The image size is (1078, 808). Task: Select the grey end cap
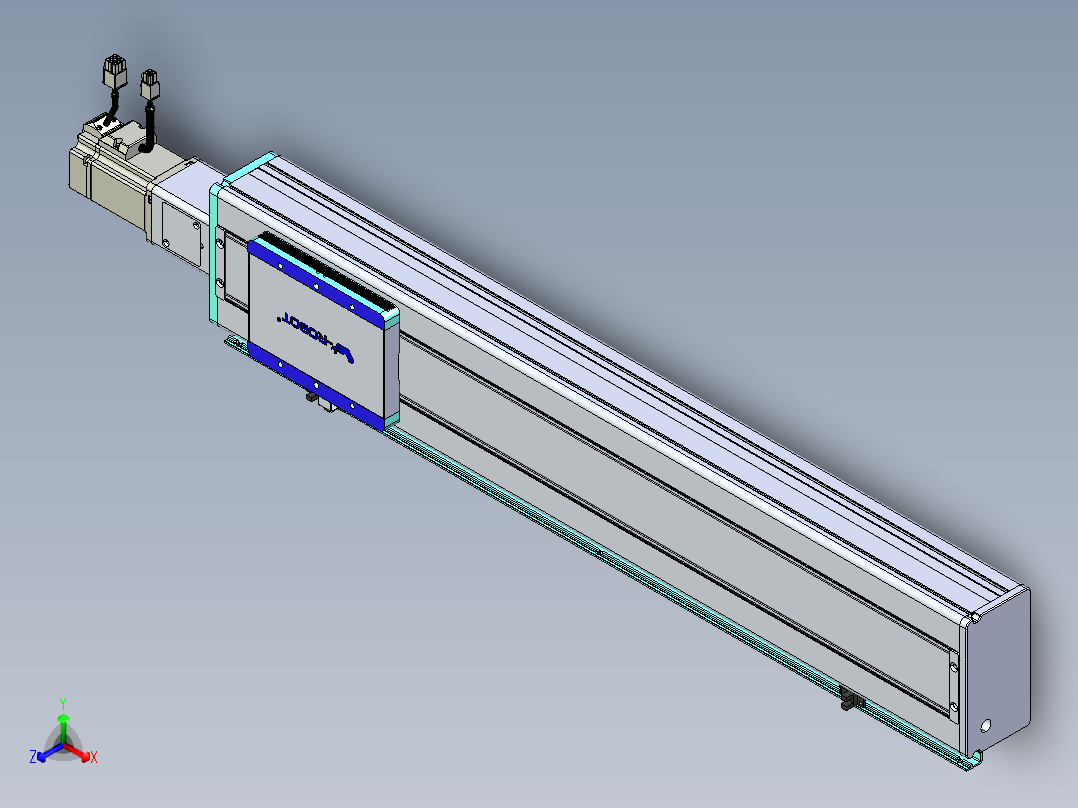[997, 671]
